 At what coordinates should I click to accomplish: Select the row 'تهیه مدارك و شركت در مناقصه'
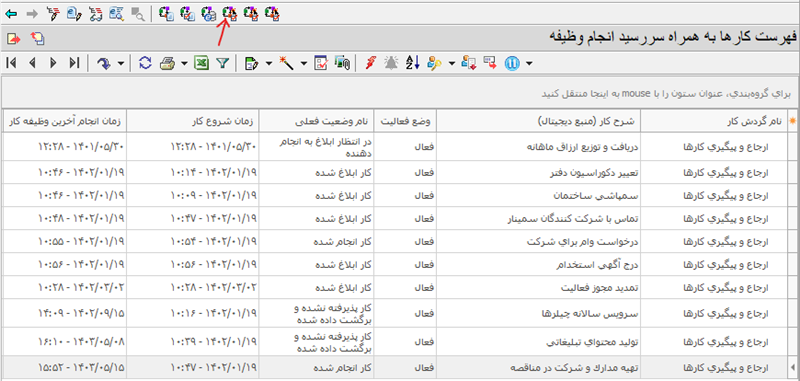click(x=399, y=366)
